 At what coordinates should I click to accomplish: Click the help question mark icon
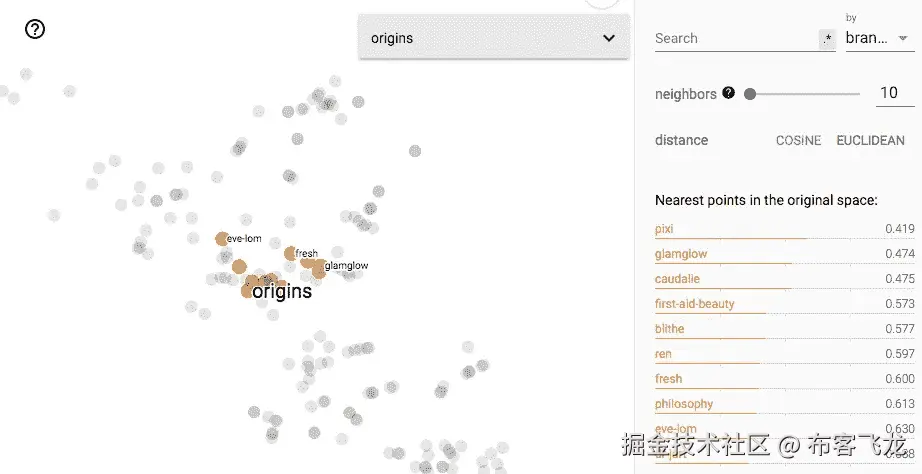[35, 29]
